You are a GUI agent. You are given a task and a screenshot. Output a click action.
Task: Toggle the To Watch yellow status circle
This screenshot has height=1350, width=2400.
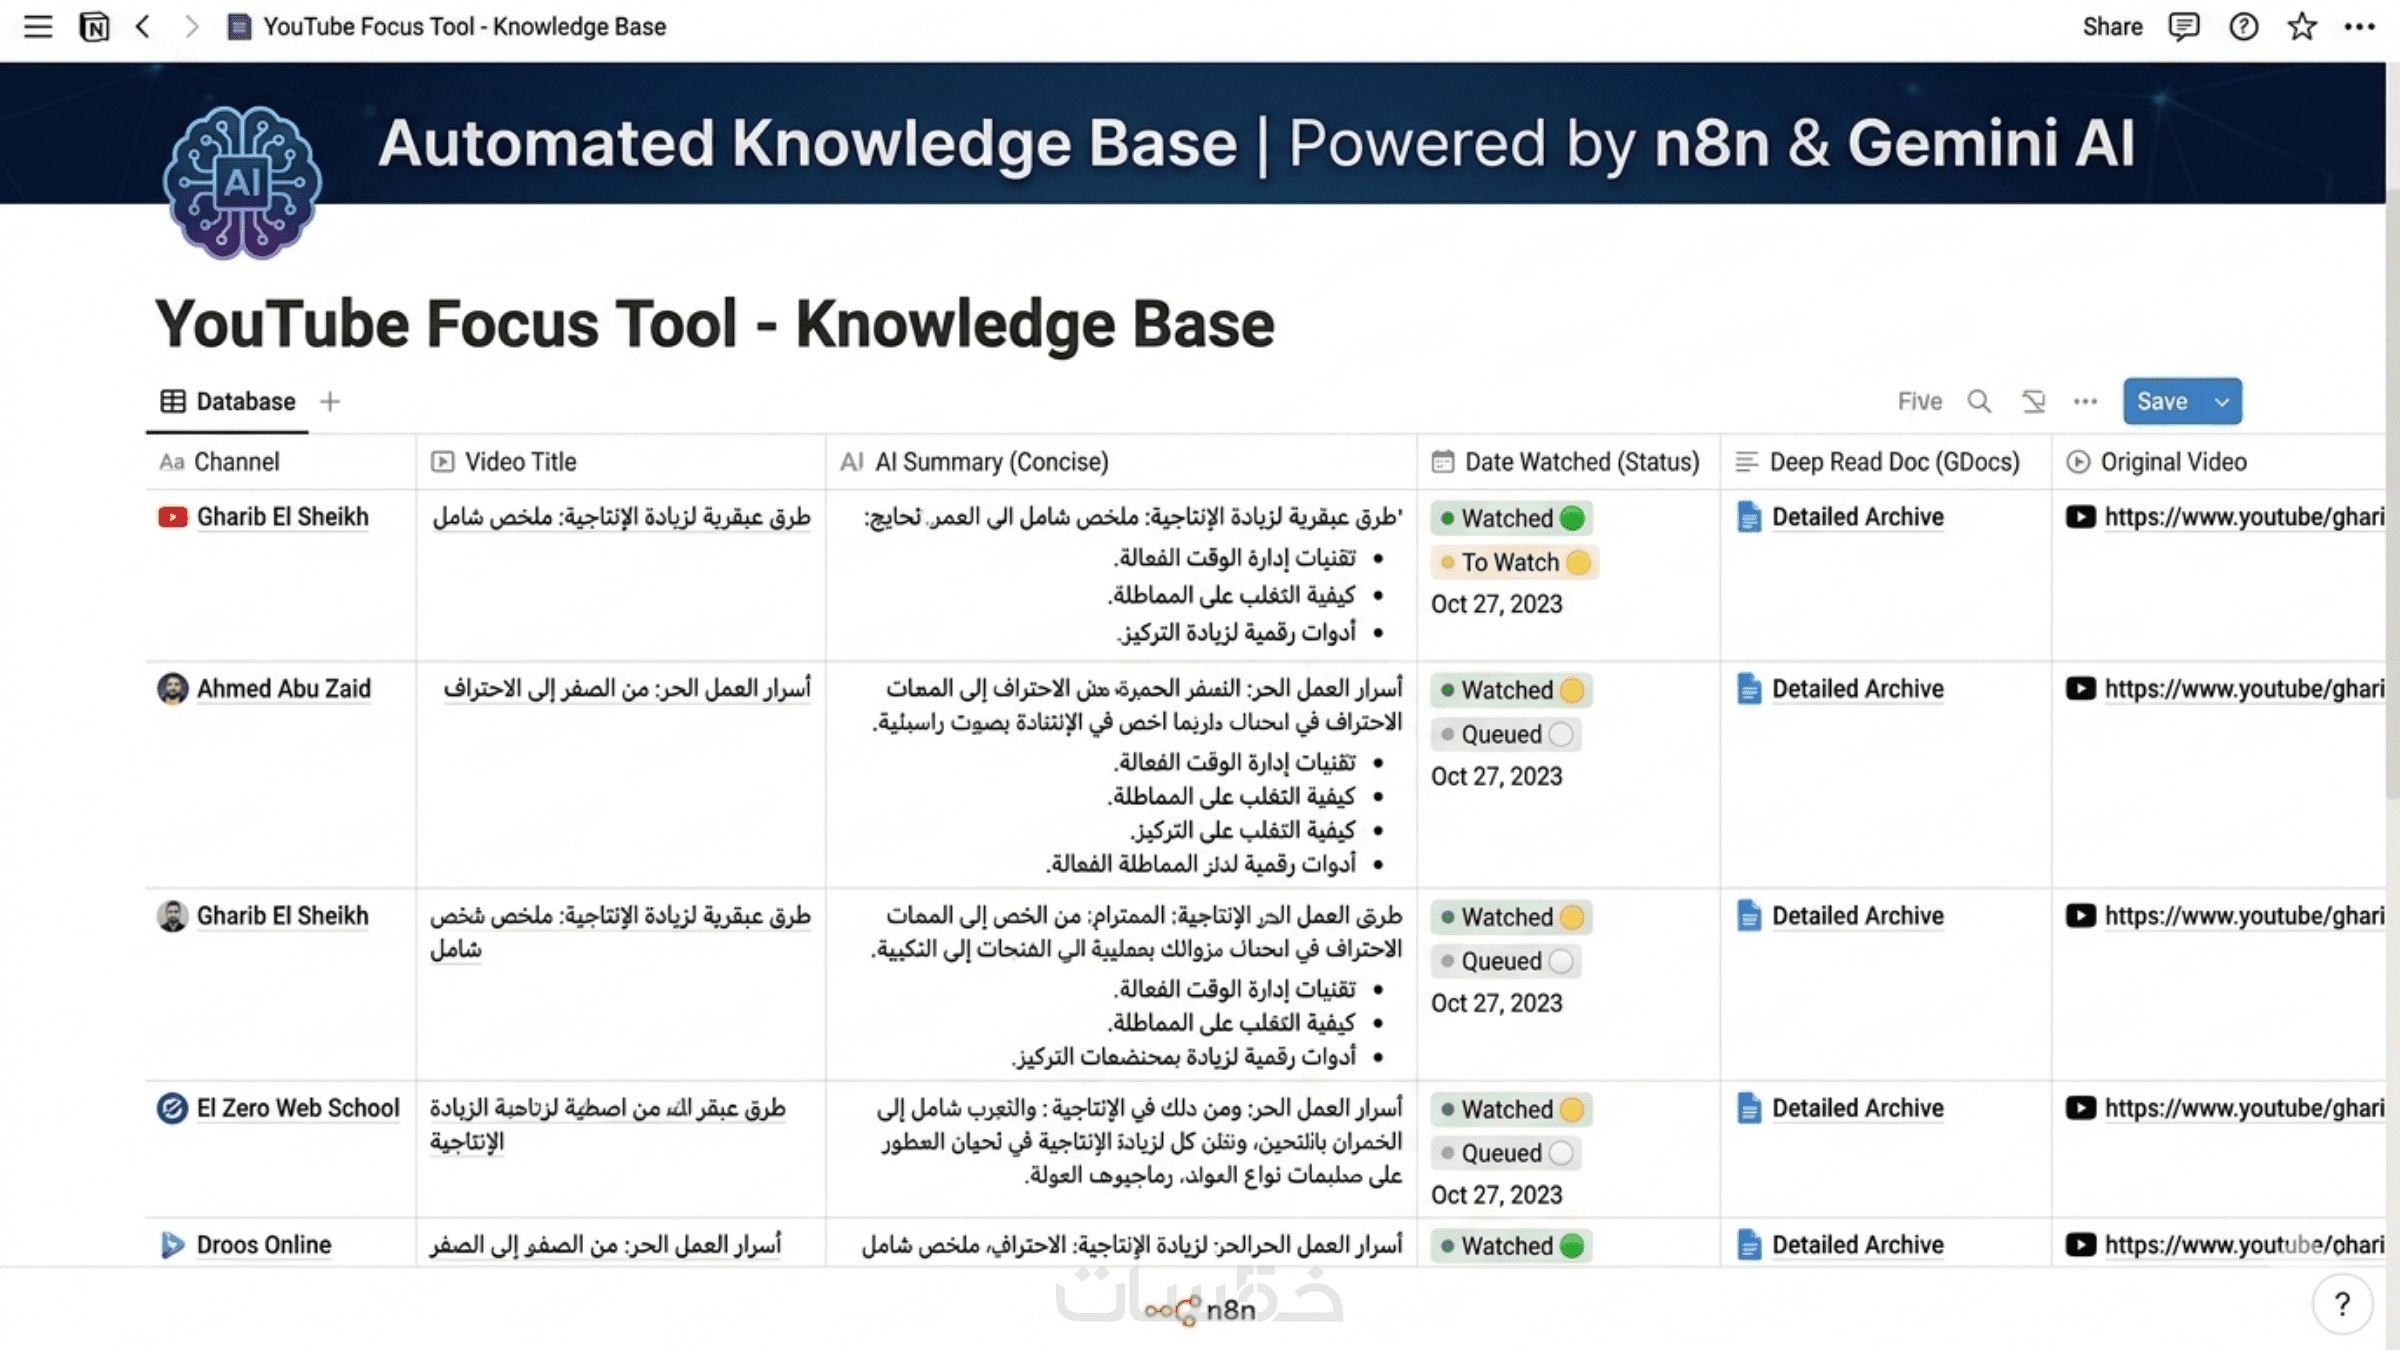click(x=1579, y=563)
